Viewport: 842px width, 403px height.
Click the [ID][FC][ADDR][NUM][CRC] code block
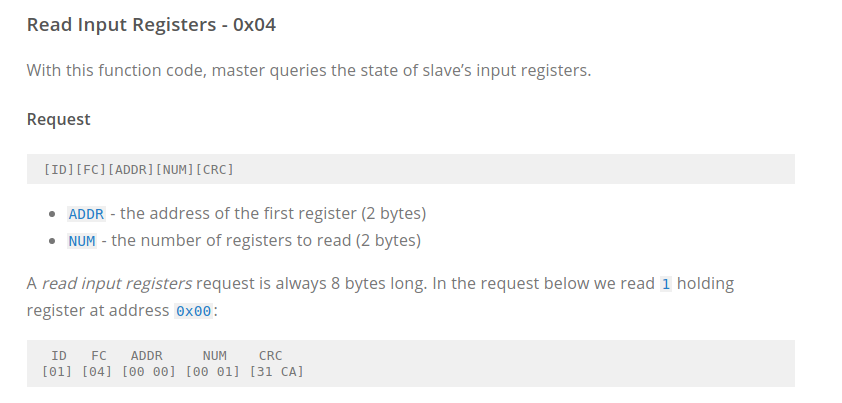tap(411, 169)
